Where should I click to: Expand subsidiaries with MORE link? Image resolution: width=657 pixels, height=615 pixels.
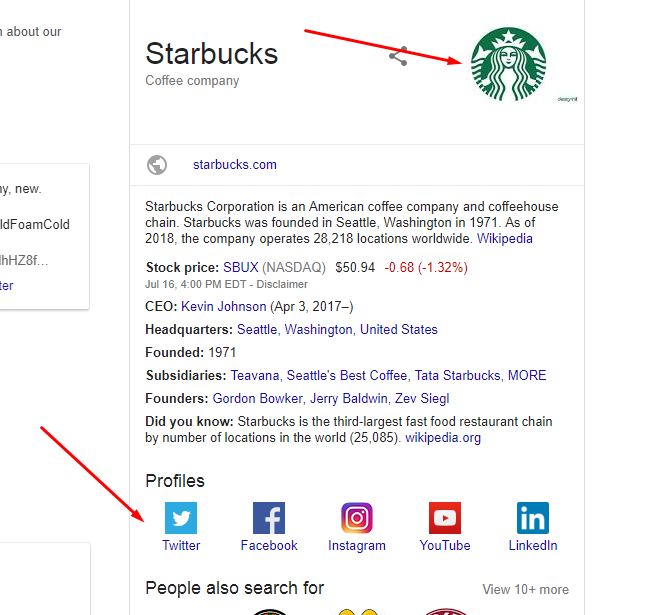pos(527,375)
